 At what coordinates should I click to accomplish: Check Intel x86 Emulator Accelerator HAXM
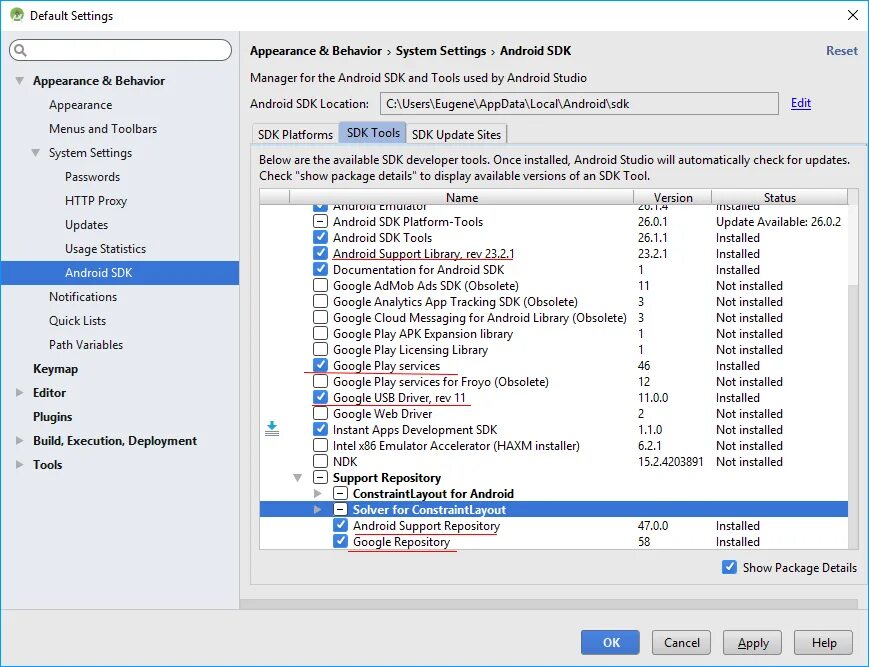click(x=320, y=446)
